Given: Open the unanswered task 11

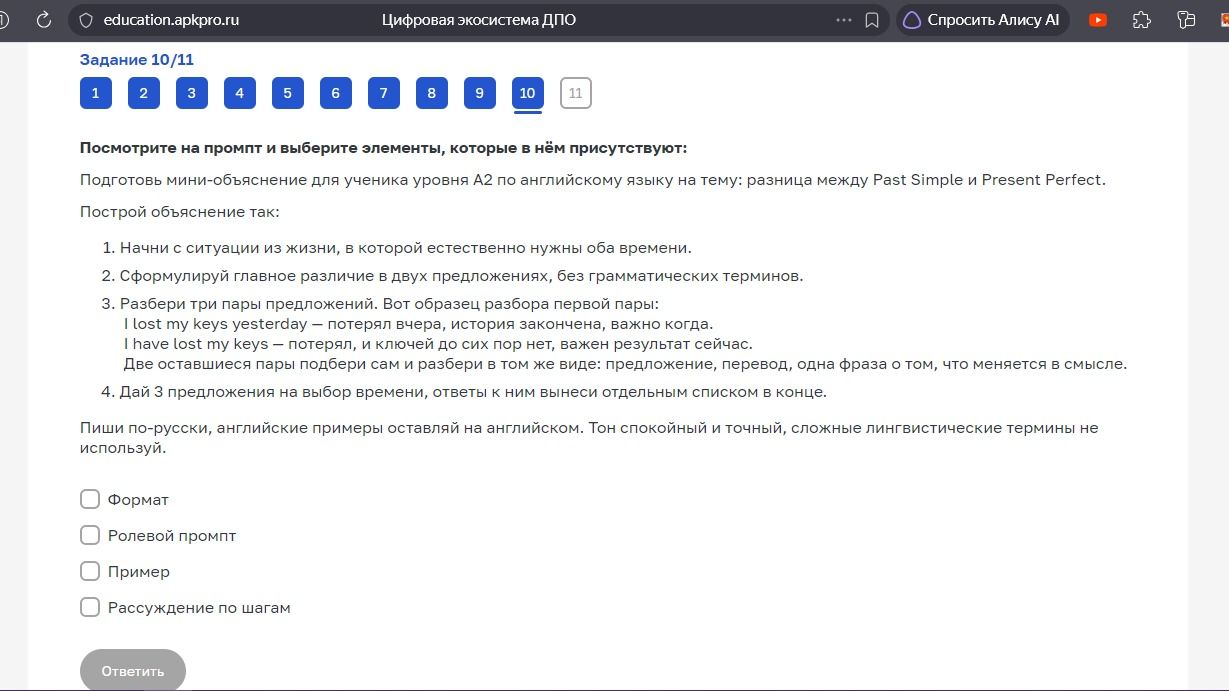Looking at the screenshot, I should coord(575,93).
